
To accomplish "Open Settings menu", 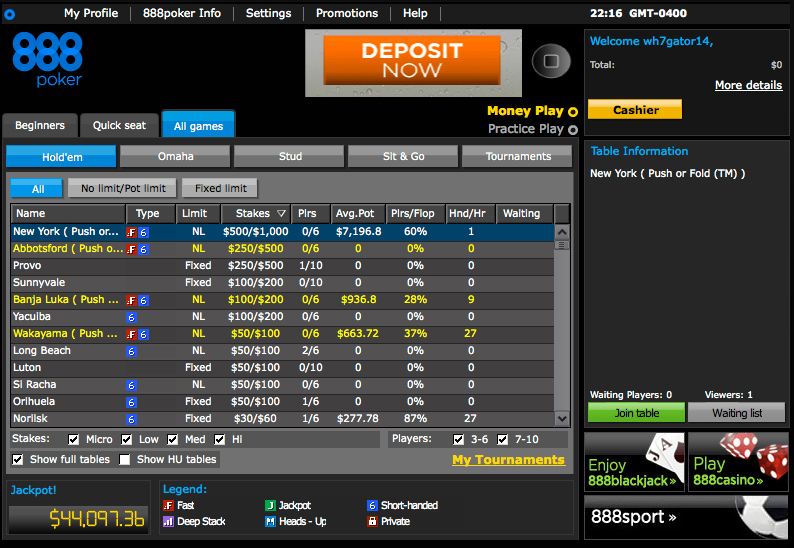I will click(268, 13).
